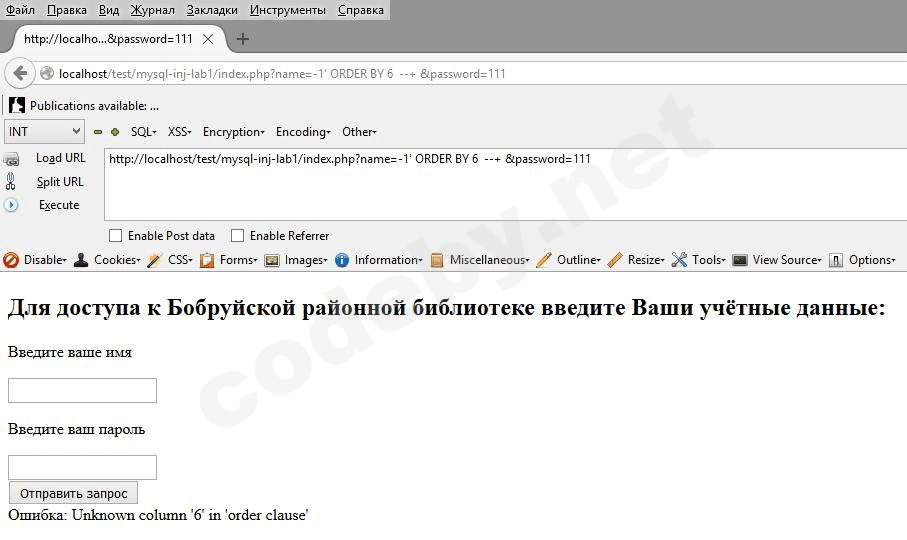Viewport: 907px width, 540px height.
Task: Open the Outline menu label
Action: coord(578,260)
